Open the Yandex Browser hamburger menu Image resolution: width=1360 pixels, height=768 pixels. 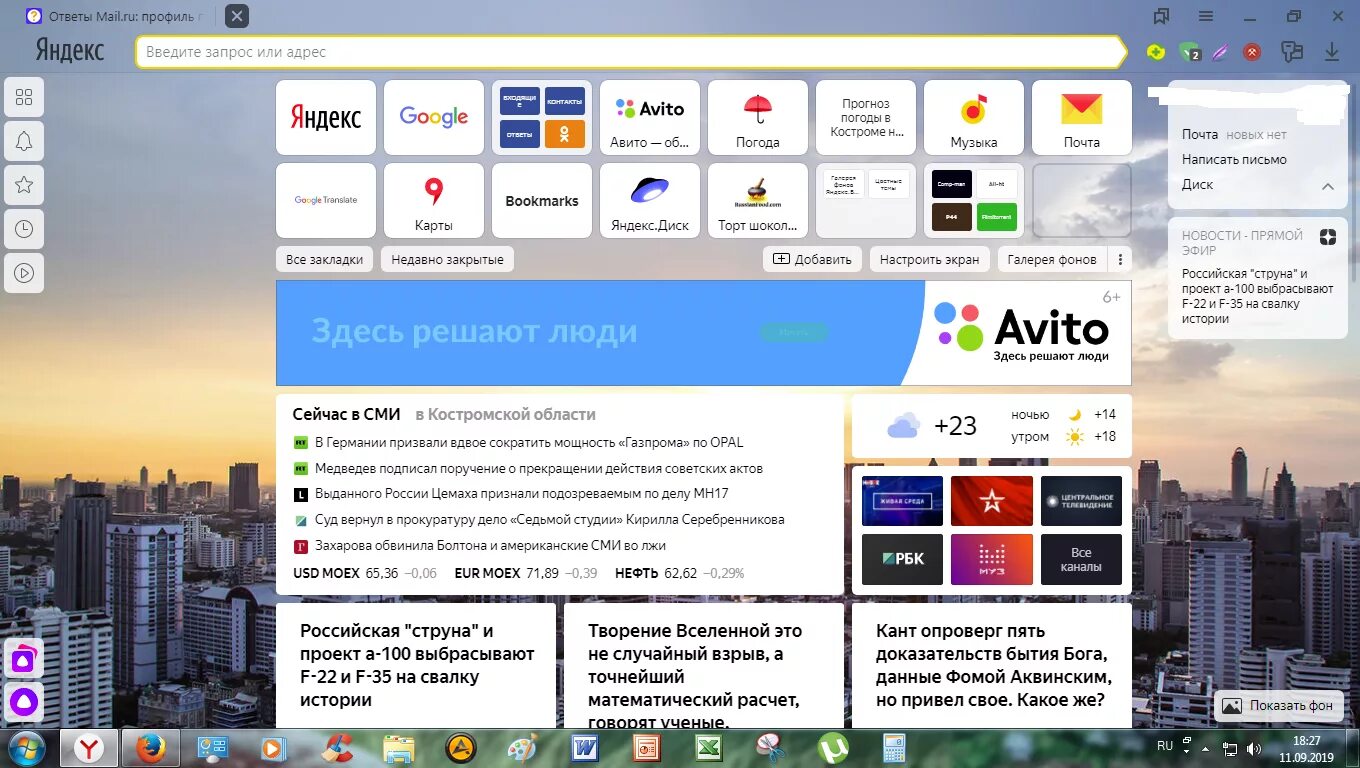coord(1206,16)
